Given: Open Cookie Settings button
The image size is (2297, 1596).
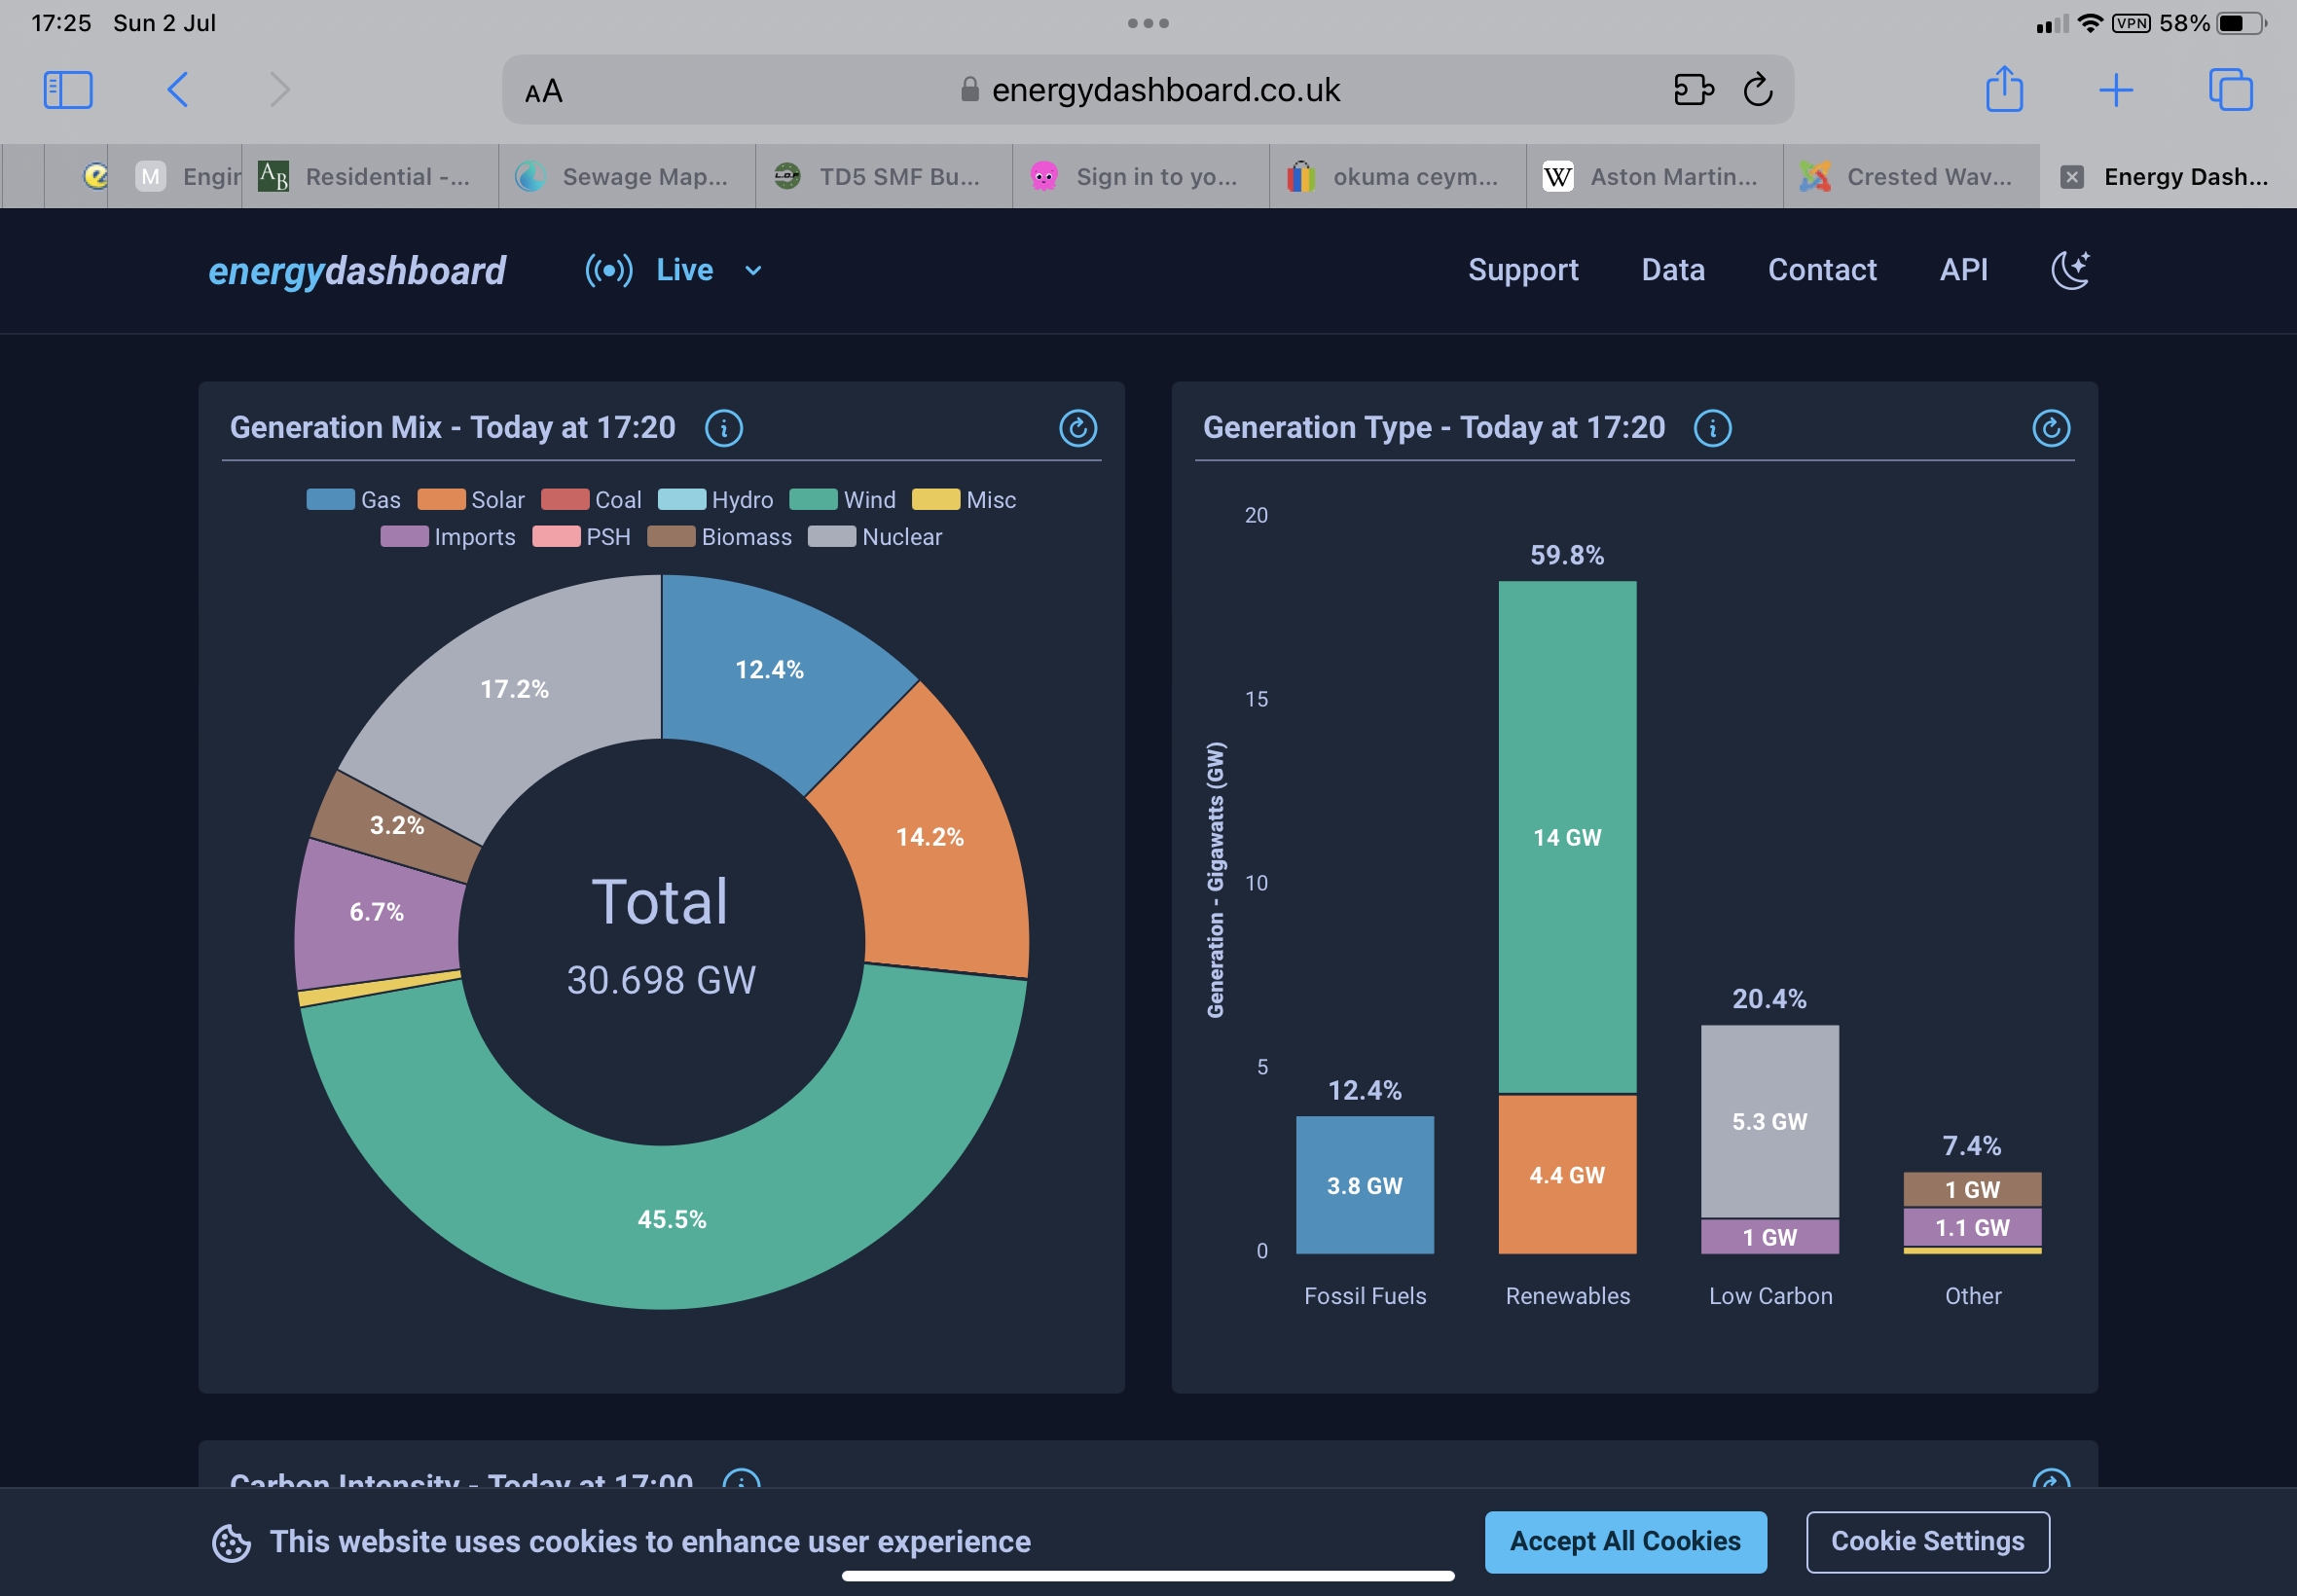Looking at the screenshot, I should point(1926,1541).
